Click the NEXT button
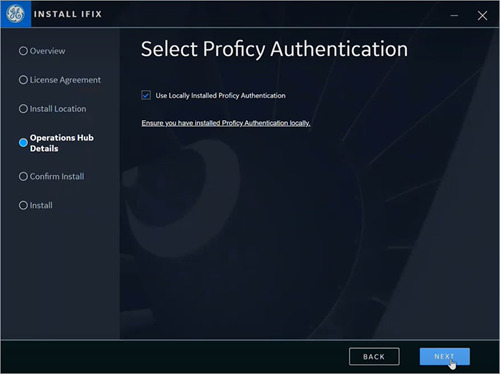The height and width of the screenshot is (374, 500). (445, 356)
